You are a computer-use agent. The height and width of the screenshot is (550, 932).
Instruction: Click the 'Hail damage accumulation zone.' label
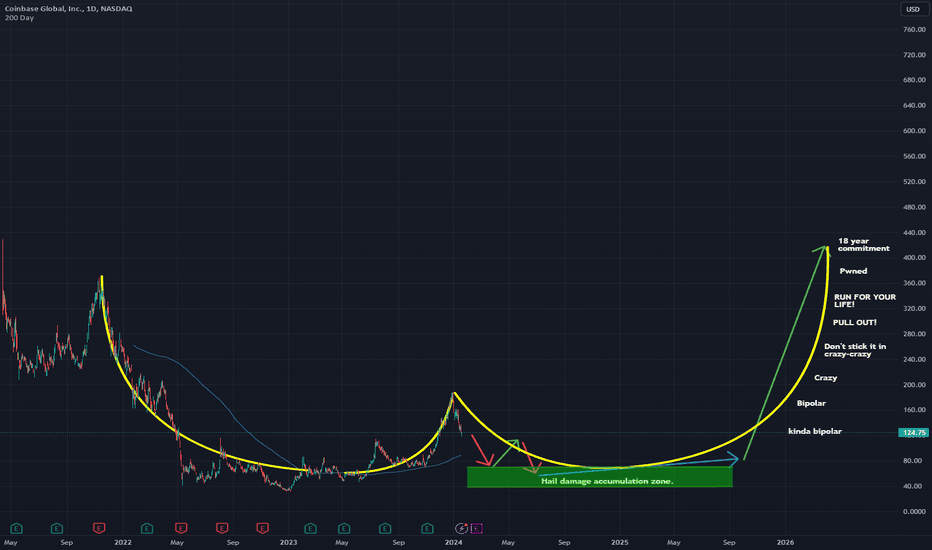click(x=607, y=481)
